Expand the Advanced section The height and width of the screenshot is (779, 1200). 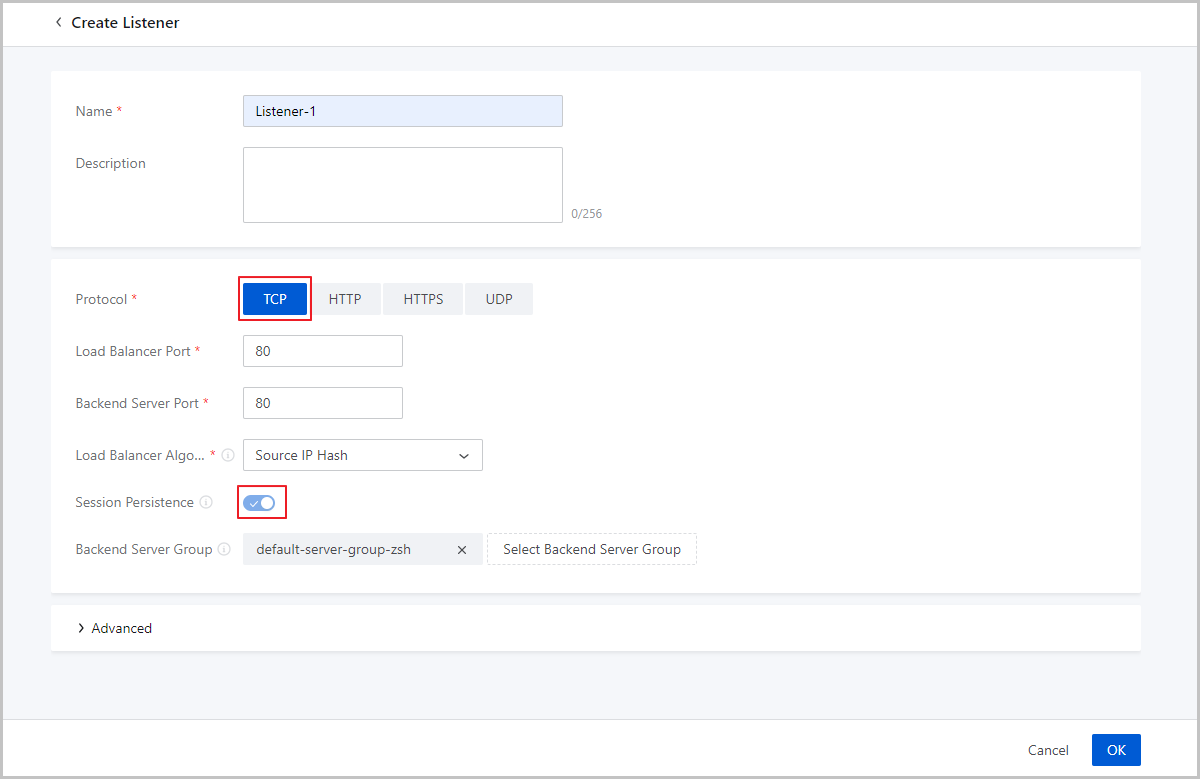(121, 628)
